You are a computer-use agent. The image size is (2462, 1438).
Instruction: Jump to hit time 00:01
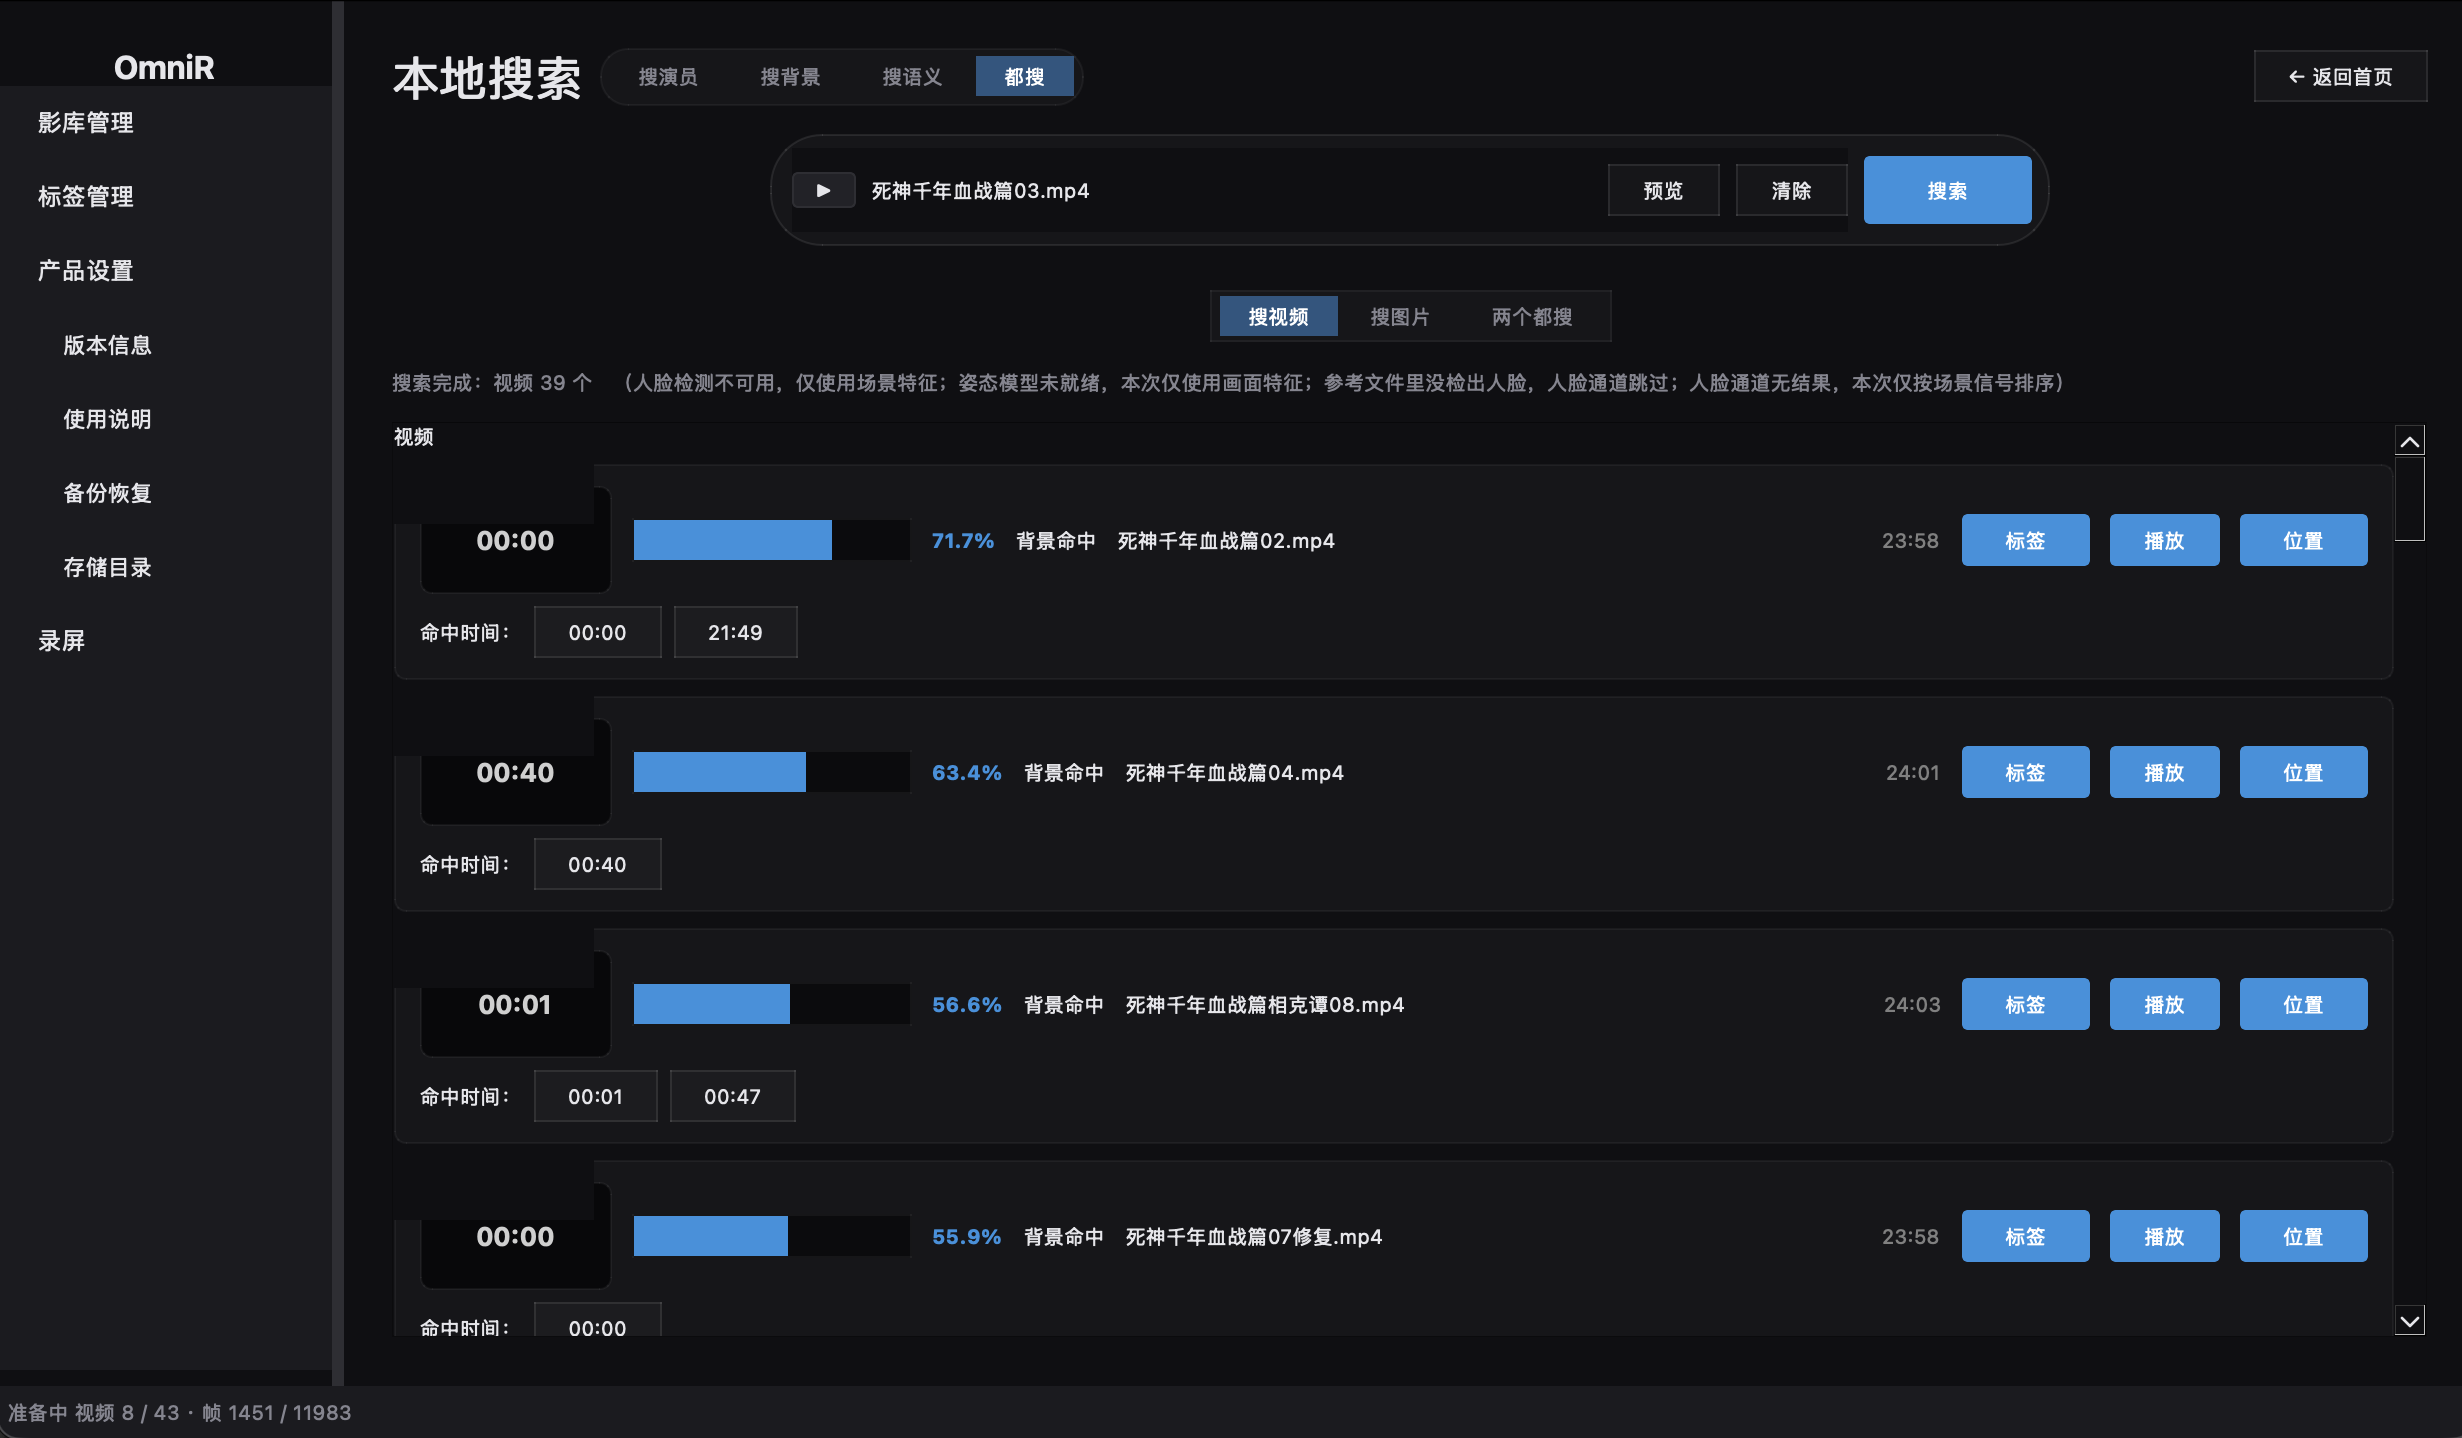(595, 1096)
